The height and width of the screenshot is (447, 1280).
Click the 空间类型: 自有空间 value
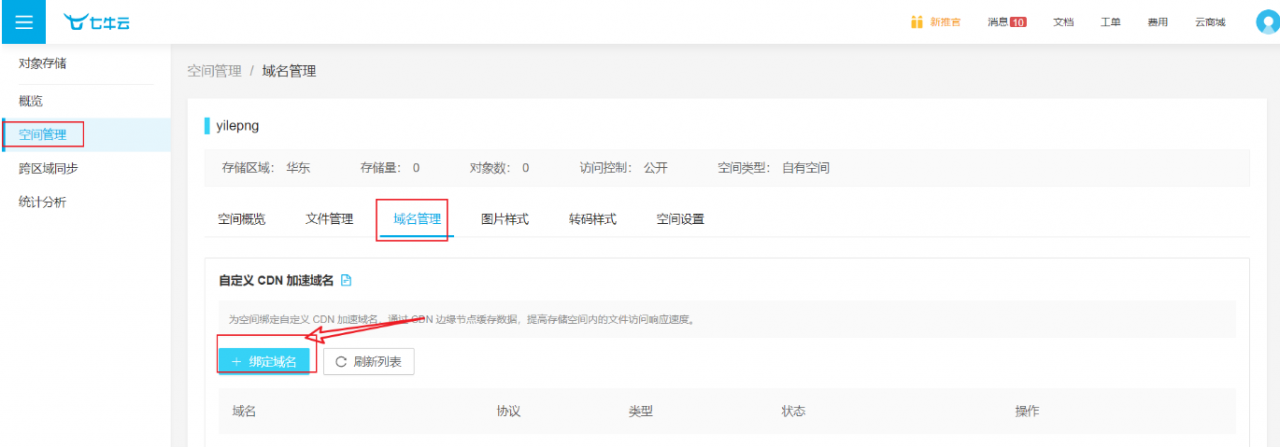805,168
